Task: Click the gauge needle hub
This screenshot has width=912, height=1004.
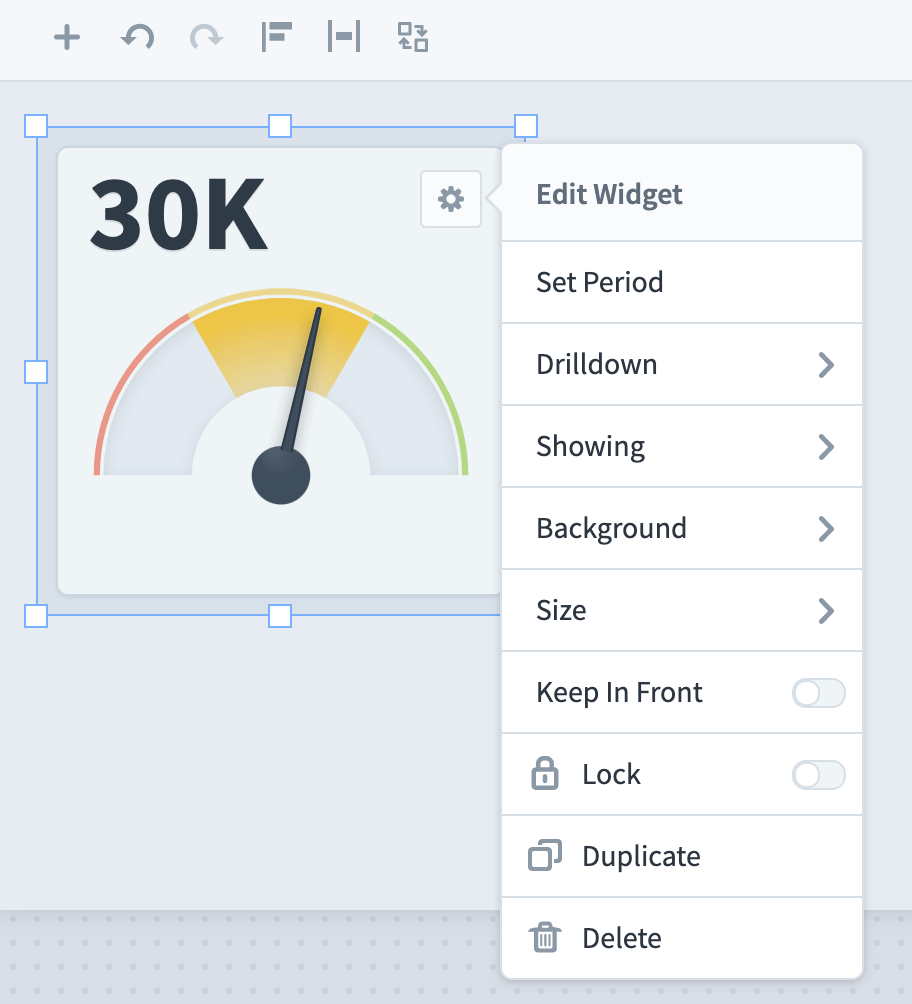Action: (x=281, y=475)
